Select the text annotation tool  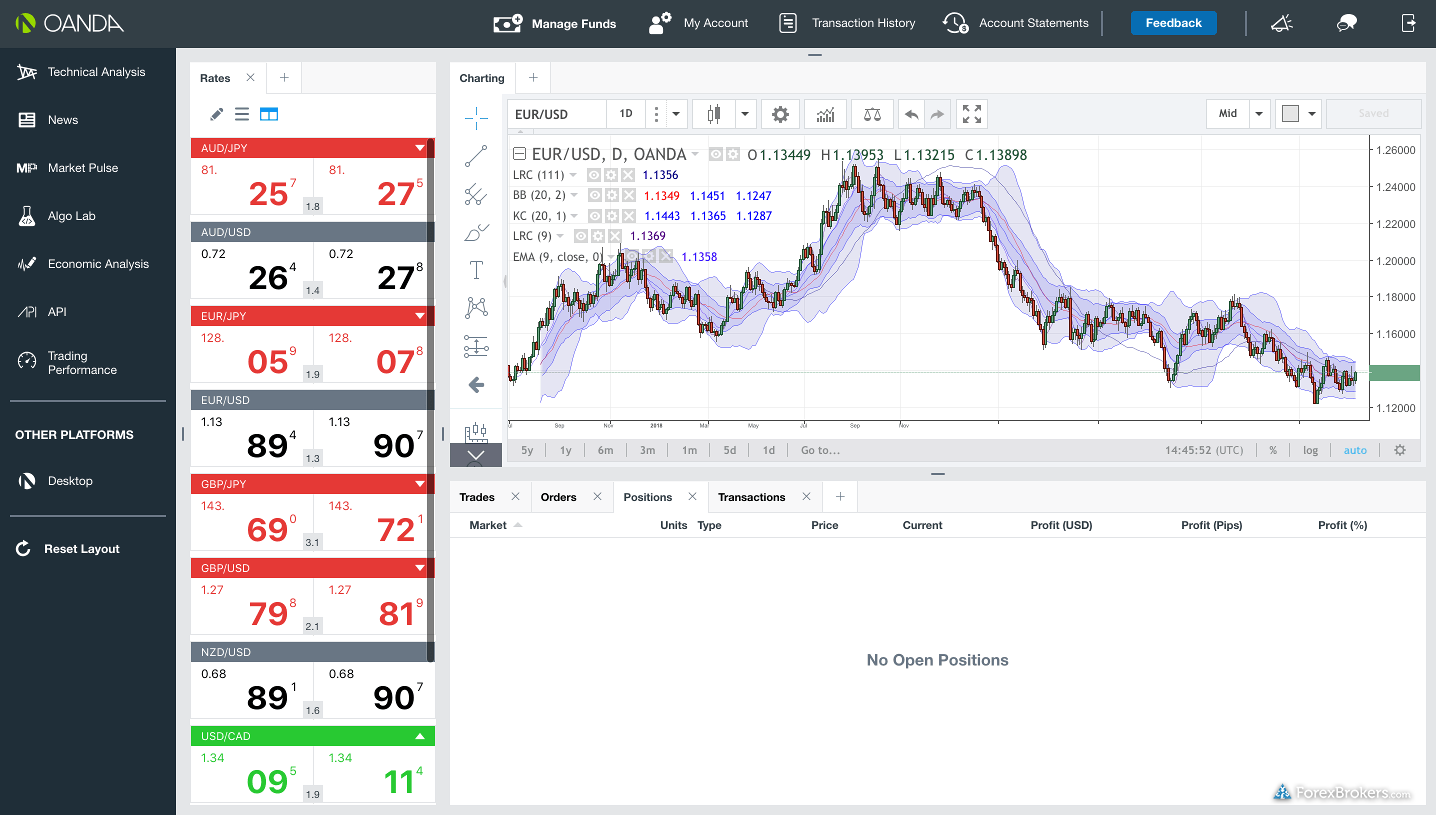(x=476, y=270)
